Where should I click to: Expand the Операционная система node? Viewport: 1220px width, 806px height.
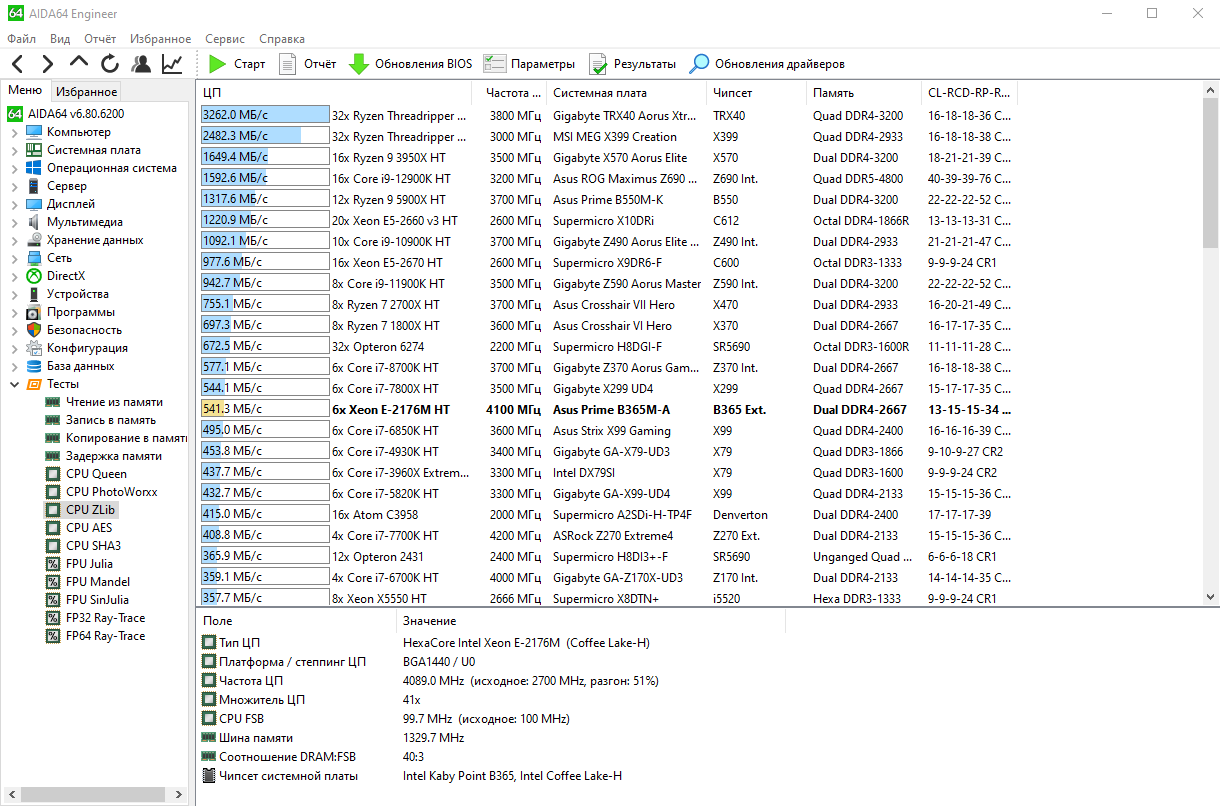15,168
